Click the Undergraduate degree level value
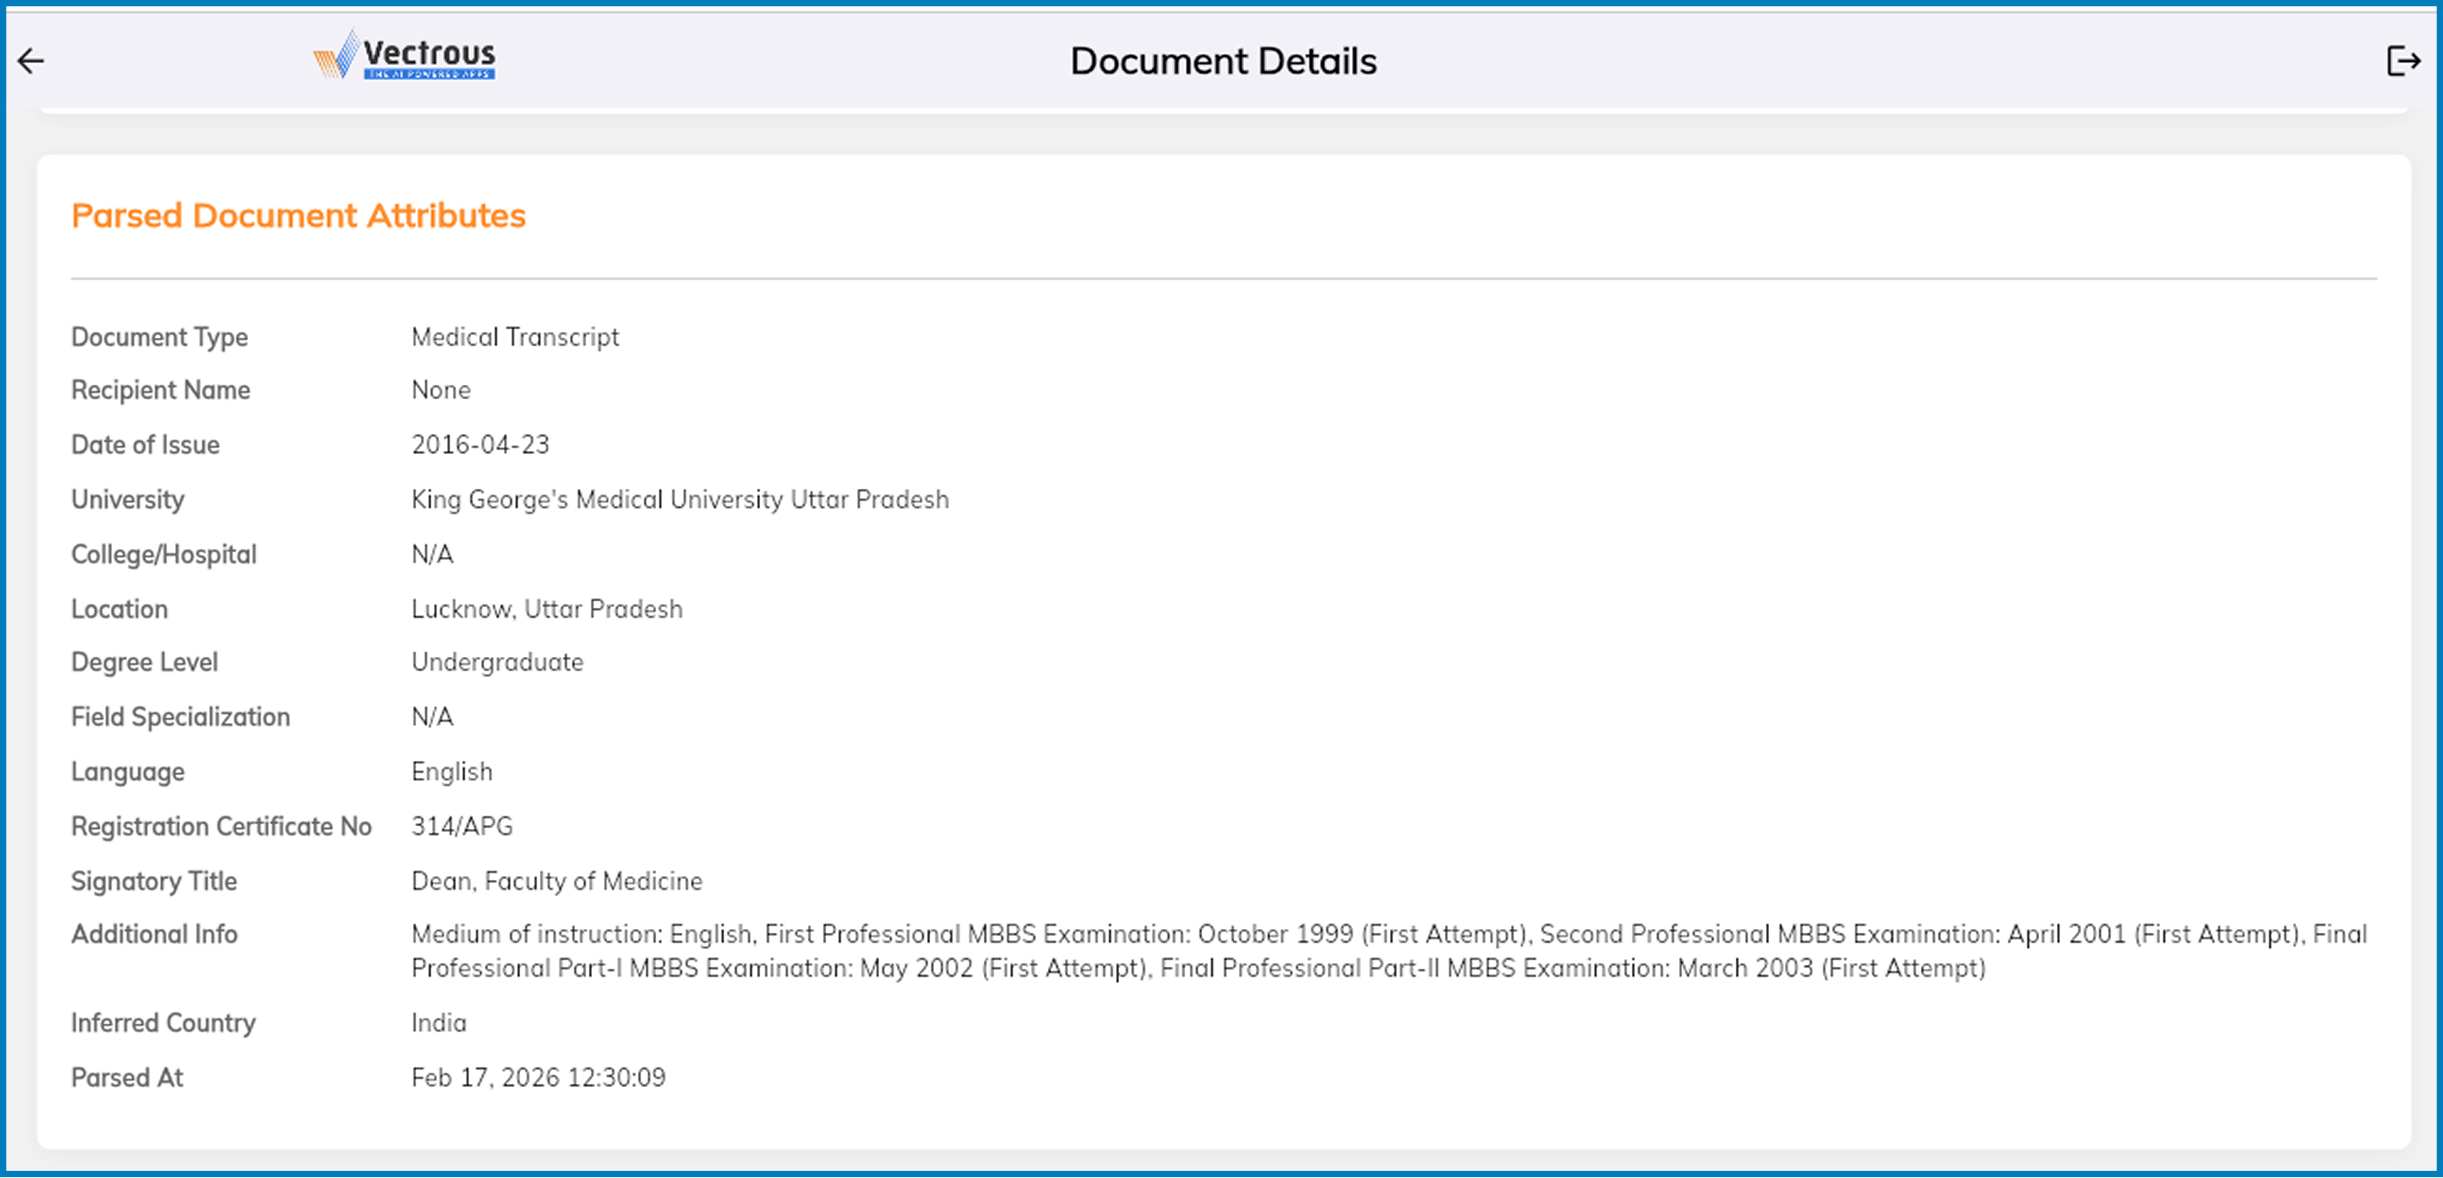 click(497, 662)
